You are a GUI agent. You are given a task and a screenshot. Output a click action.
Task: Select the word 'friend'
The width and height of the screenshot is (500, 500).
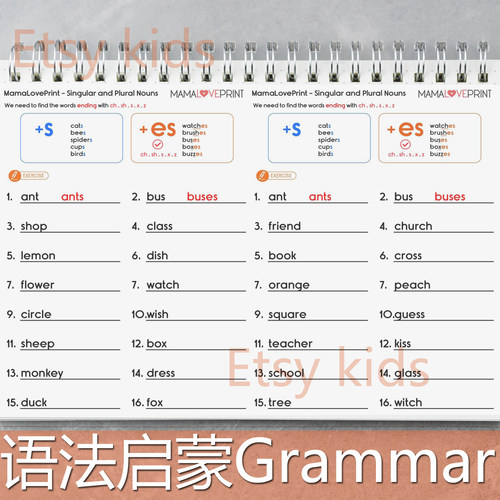[x=284, y=226]
